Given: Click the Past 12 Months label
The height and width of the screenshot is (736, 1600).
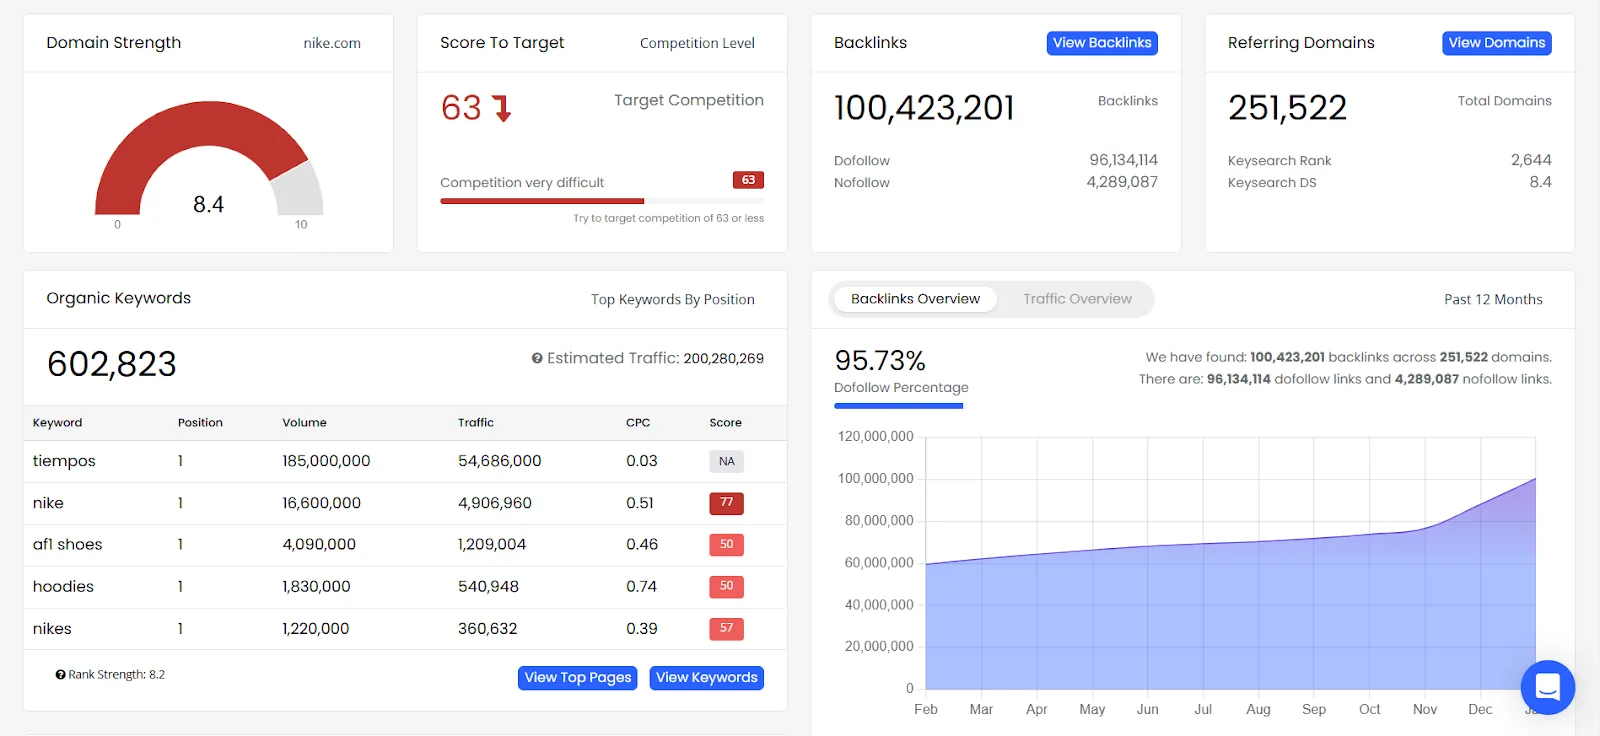Looking at the screenshot, I should (x=1493, y=300).
